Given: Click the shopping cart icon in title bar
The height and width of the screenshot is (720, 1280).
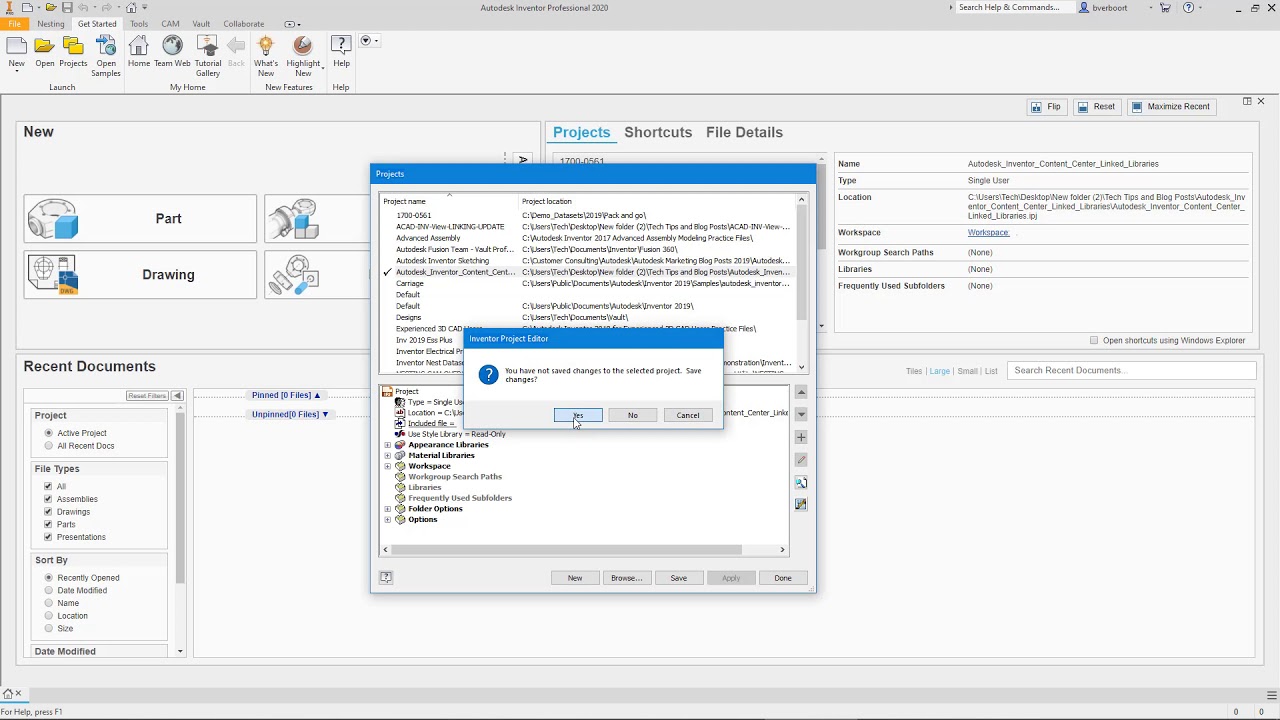Looking at the screenshot, I should coord(1166,7).
